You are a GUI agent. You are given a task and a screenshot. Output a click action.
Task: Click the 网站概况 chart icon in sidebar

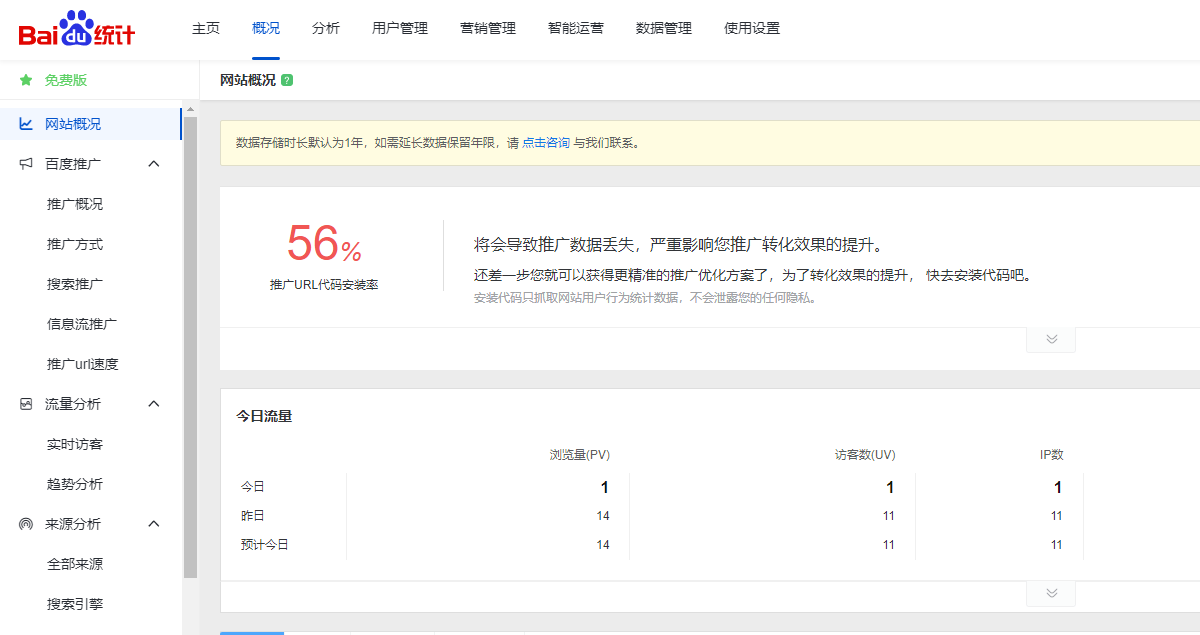[26, 124]
